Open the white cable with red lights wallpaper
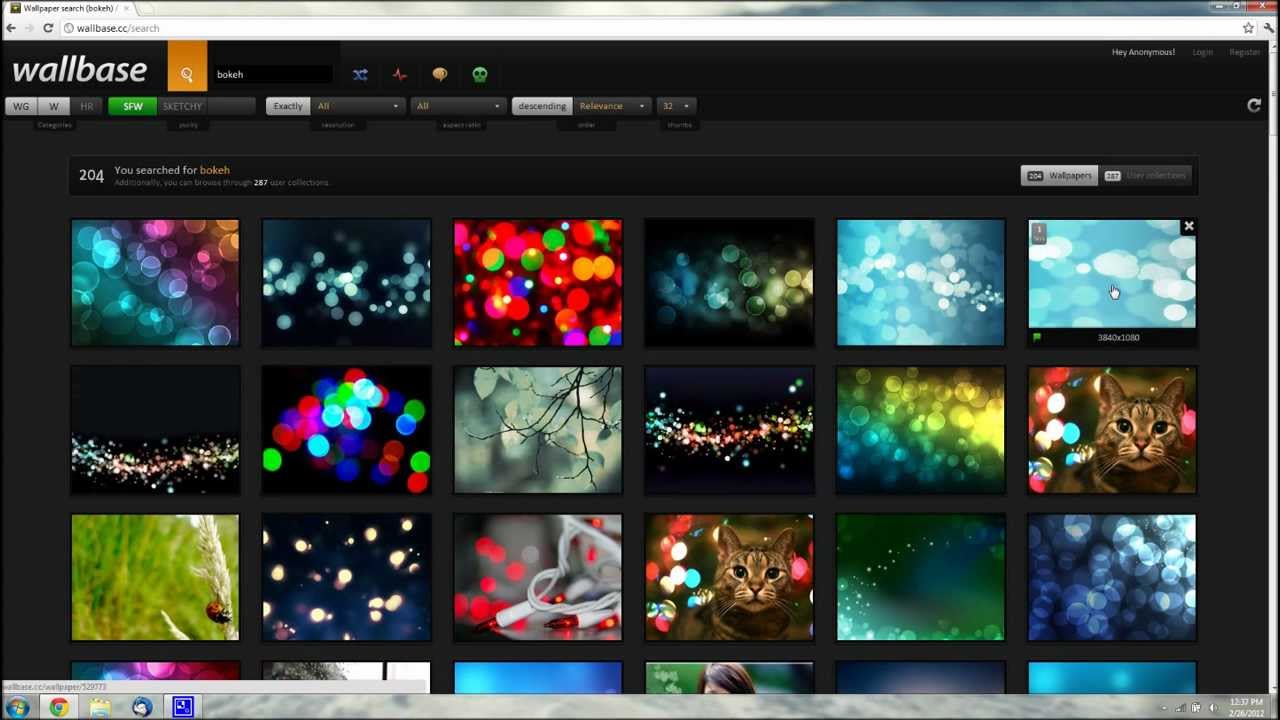1280x720 pixels. tap(538, 577)
